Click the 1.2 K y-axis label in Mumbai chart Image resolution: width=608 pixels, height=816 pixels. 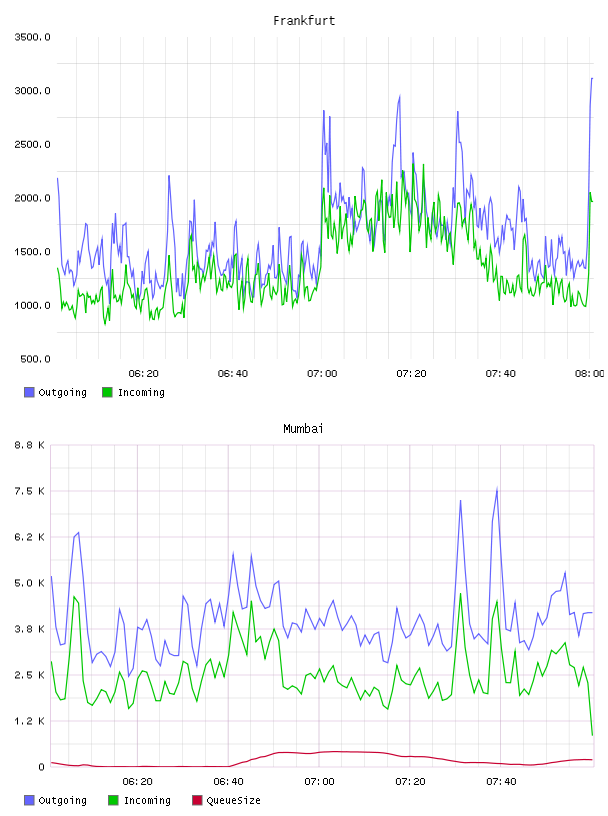[x=29, y=721]
